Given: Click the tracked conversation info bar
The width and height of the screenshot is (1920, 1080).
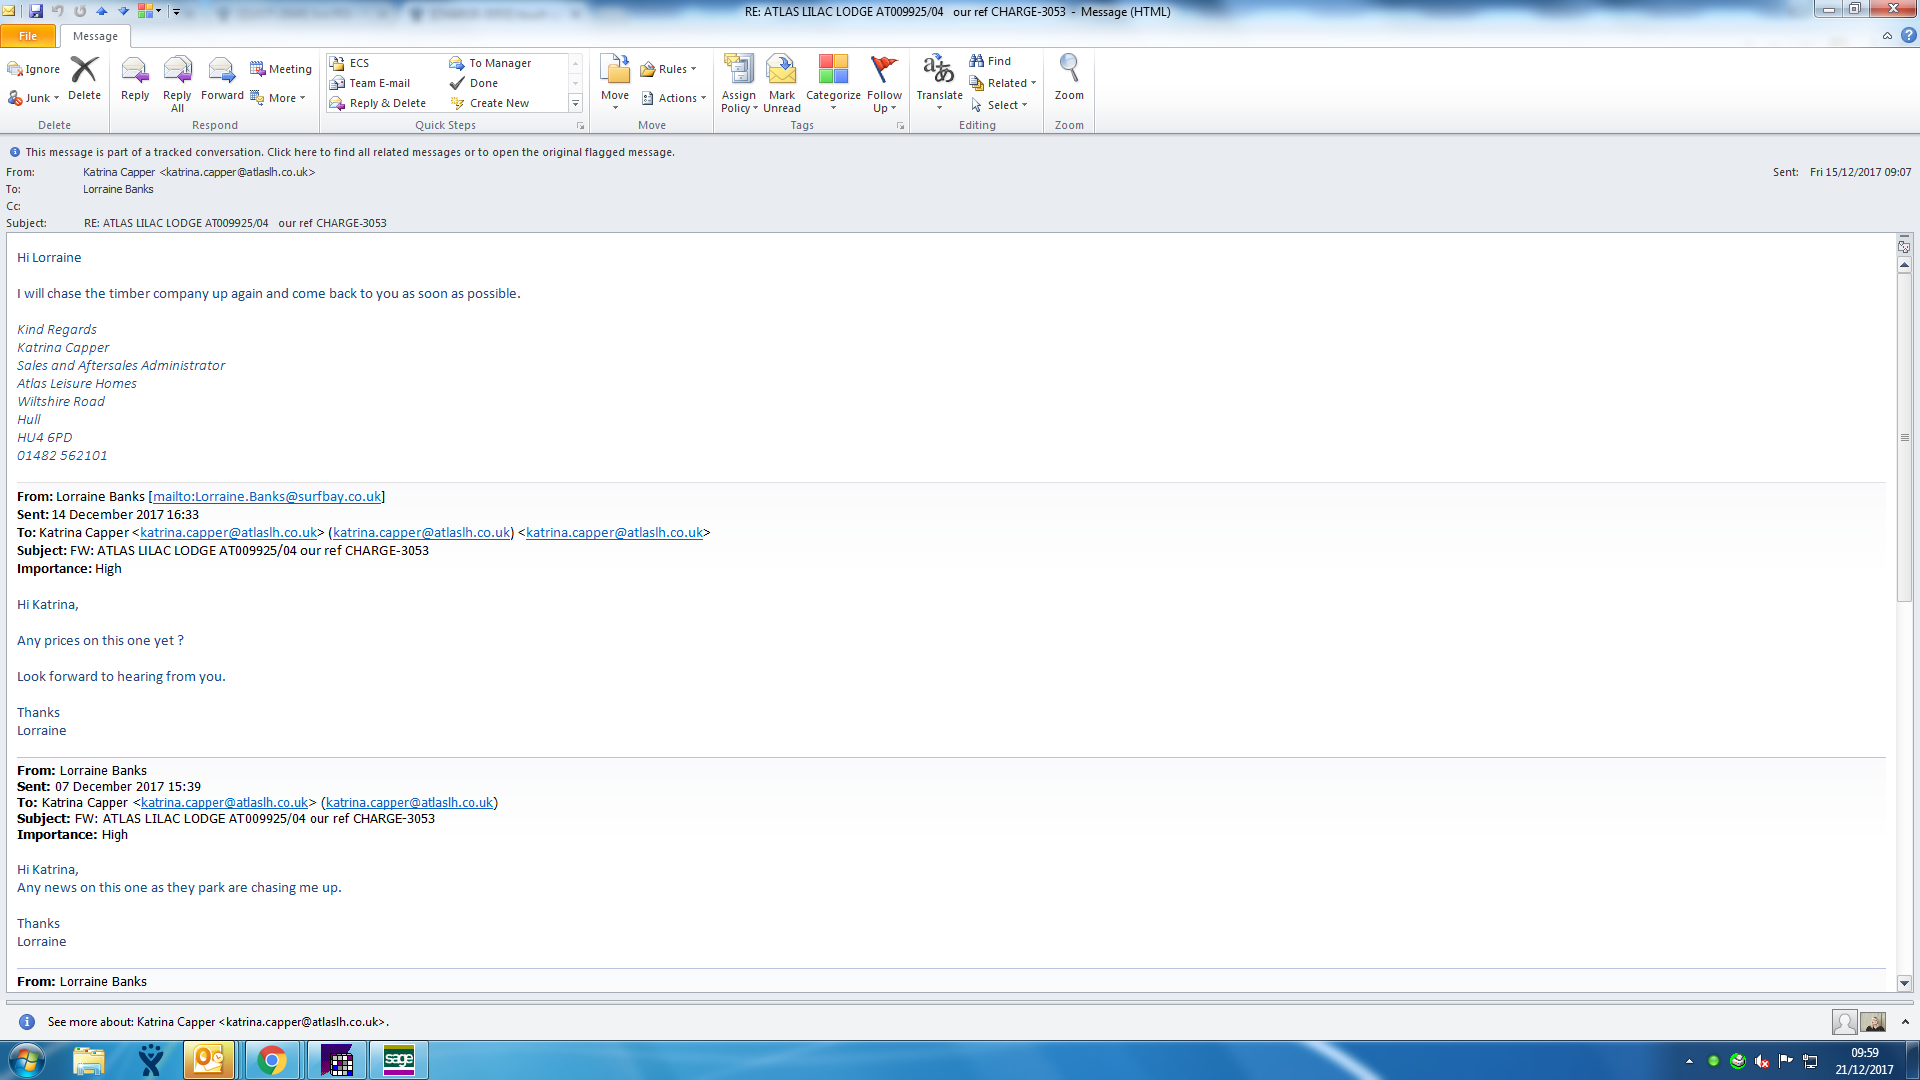Looking at the screenshot, I should click(350, 152).
